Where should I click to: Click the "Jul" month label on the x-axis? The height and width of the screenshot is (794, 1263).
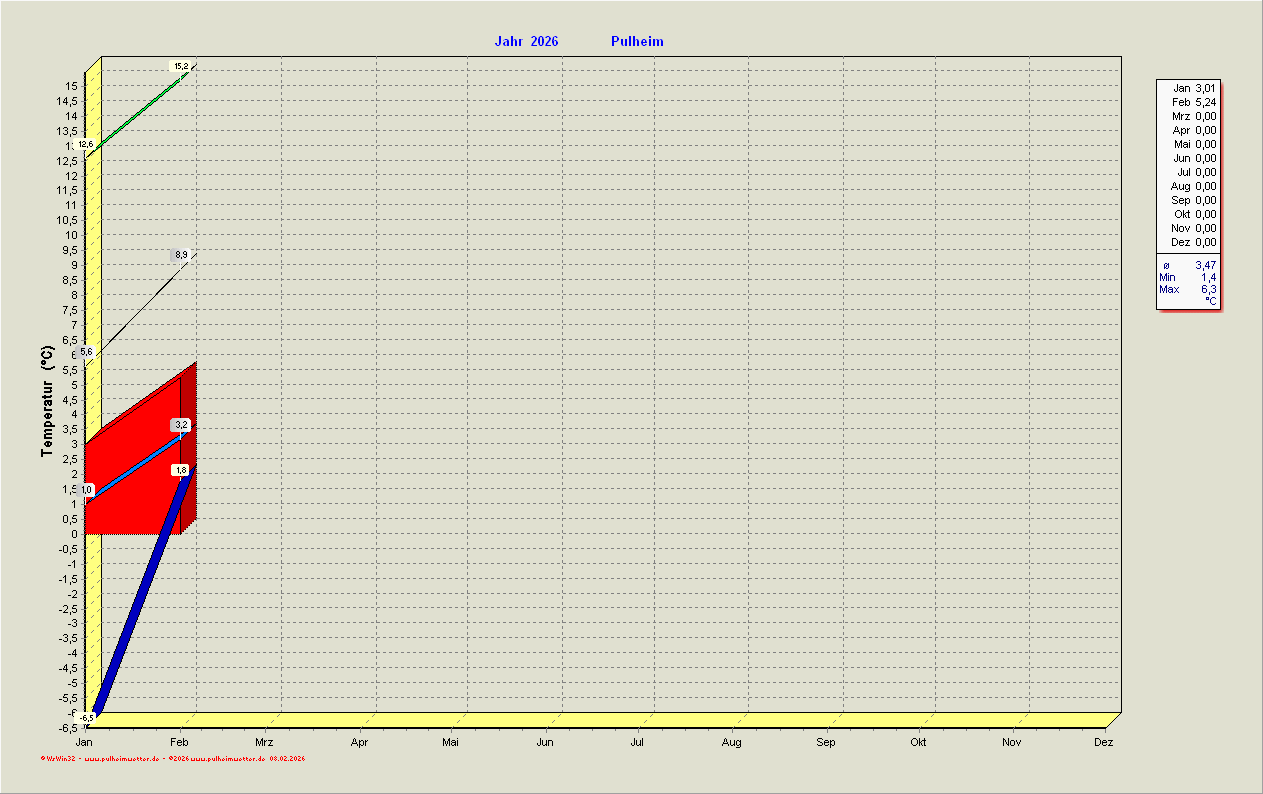[637, 742]
